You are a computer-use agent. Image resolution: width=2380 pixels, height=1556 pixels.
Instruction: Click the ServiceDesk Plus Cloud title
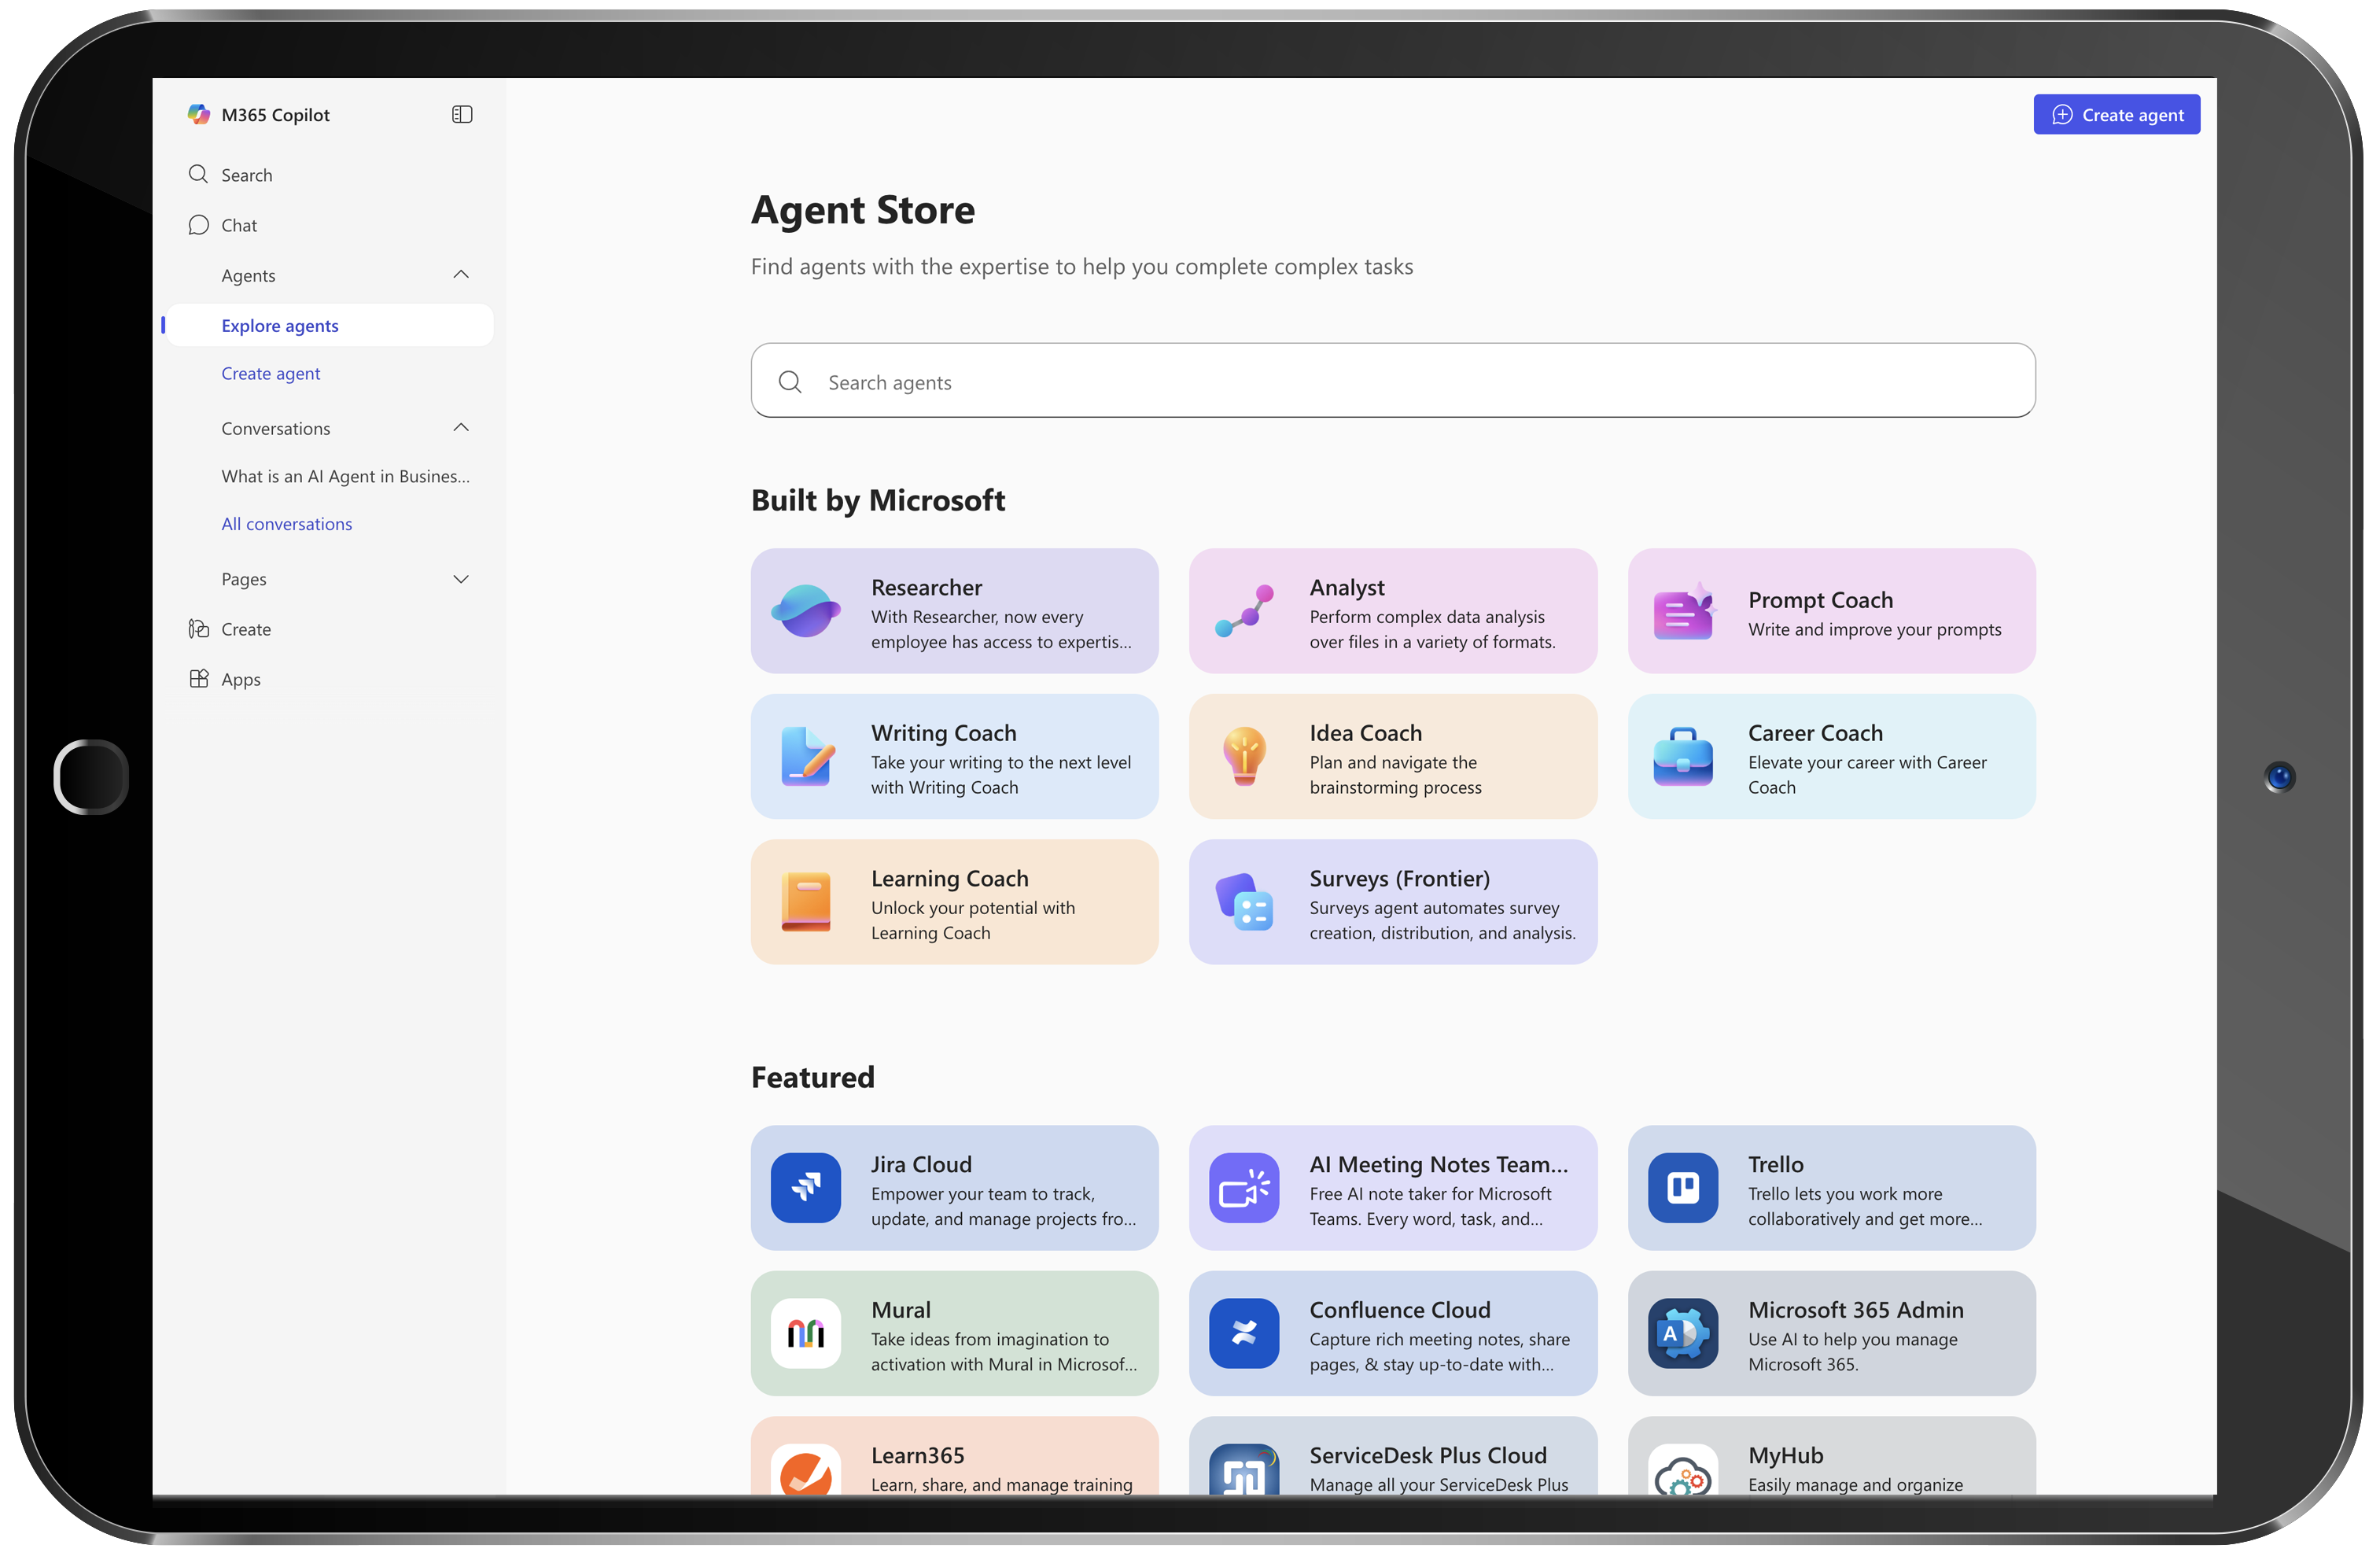[x=1427, y=1455]
